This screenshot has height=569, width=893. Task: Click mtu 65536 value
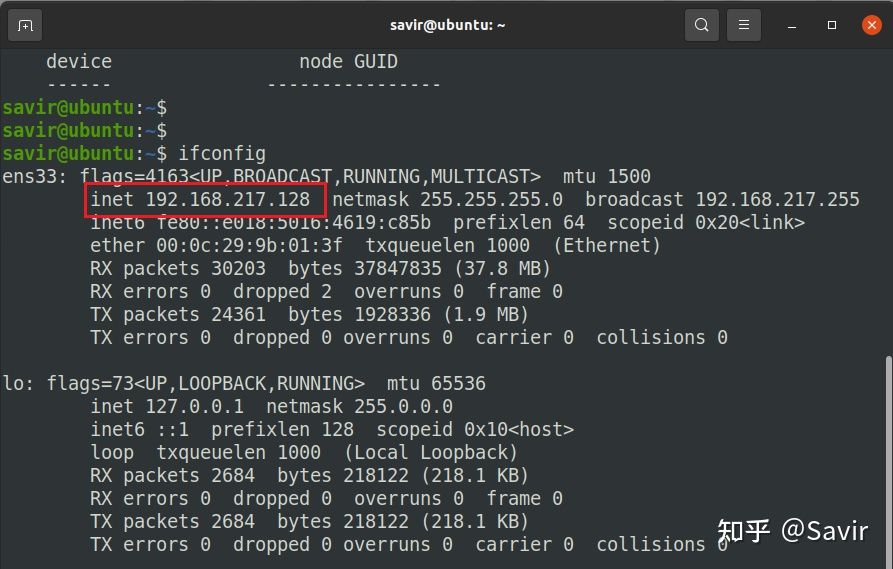[x=436, y=383]
